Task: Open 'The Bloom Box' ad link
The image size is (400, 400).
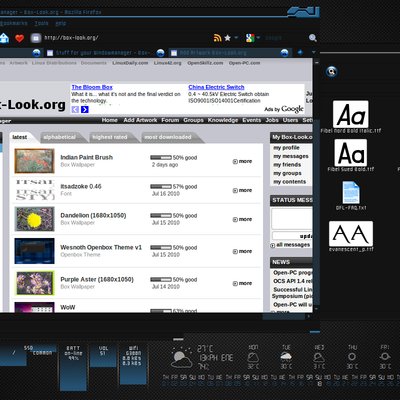Action: click(92, 87)
